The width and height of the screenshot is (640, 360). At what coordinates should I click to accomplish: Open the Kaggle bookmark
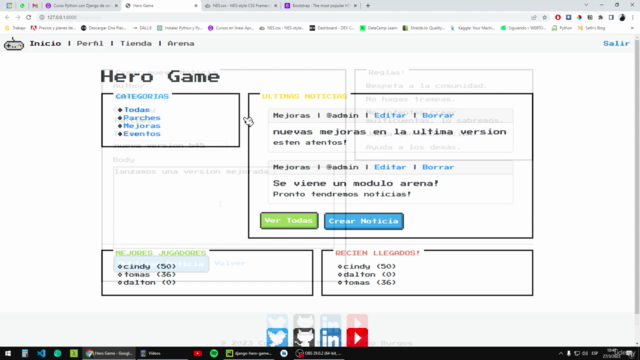click(x=473, y=28)
